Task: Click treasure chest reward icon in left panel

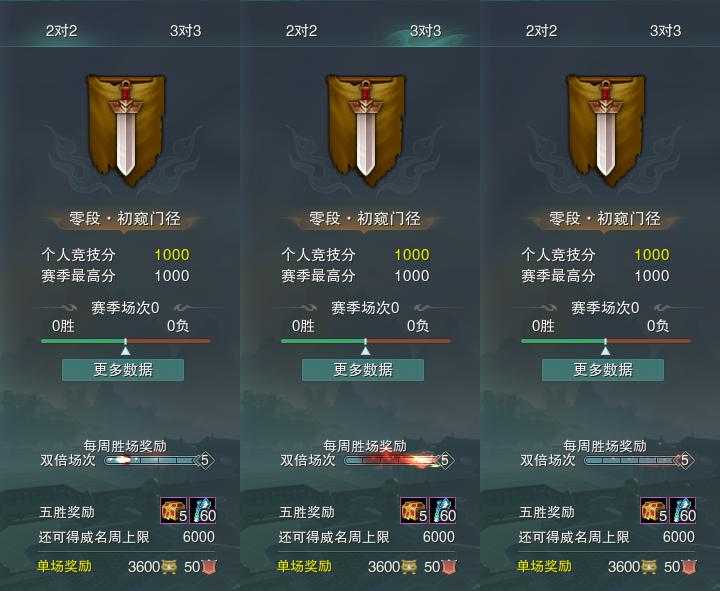Action: coord(174,510)
